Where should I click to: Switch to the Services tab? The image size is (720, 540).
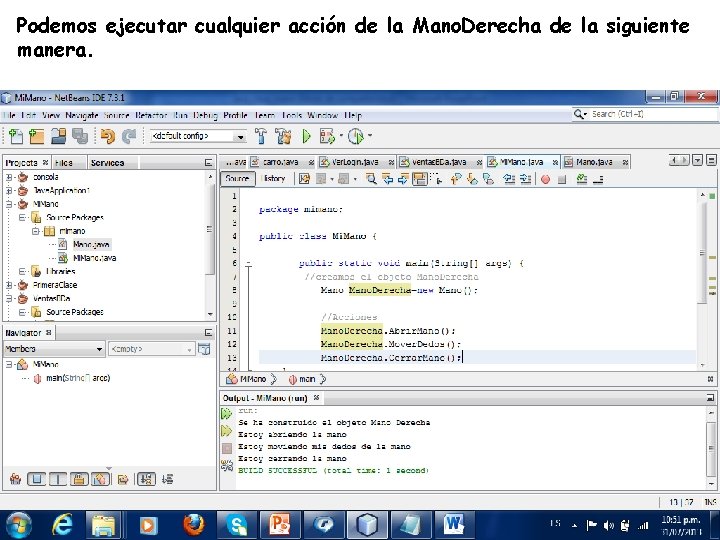click(107, 163)
